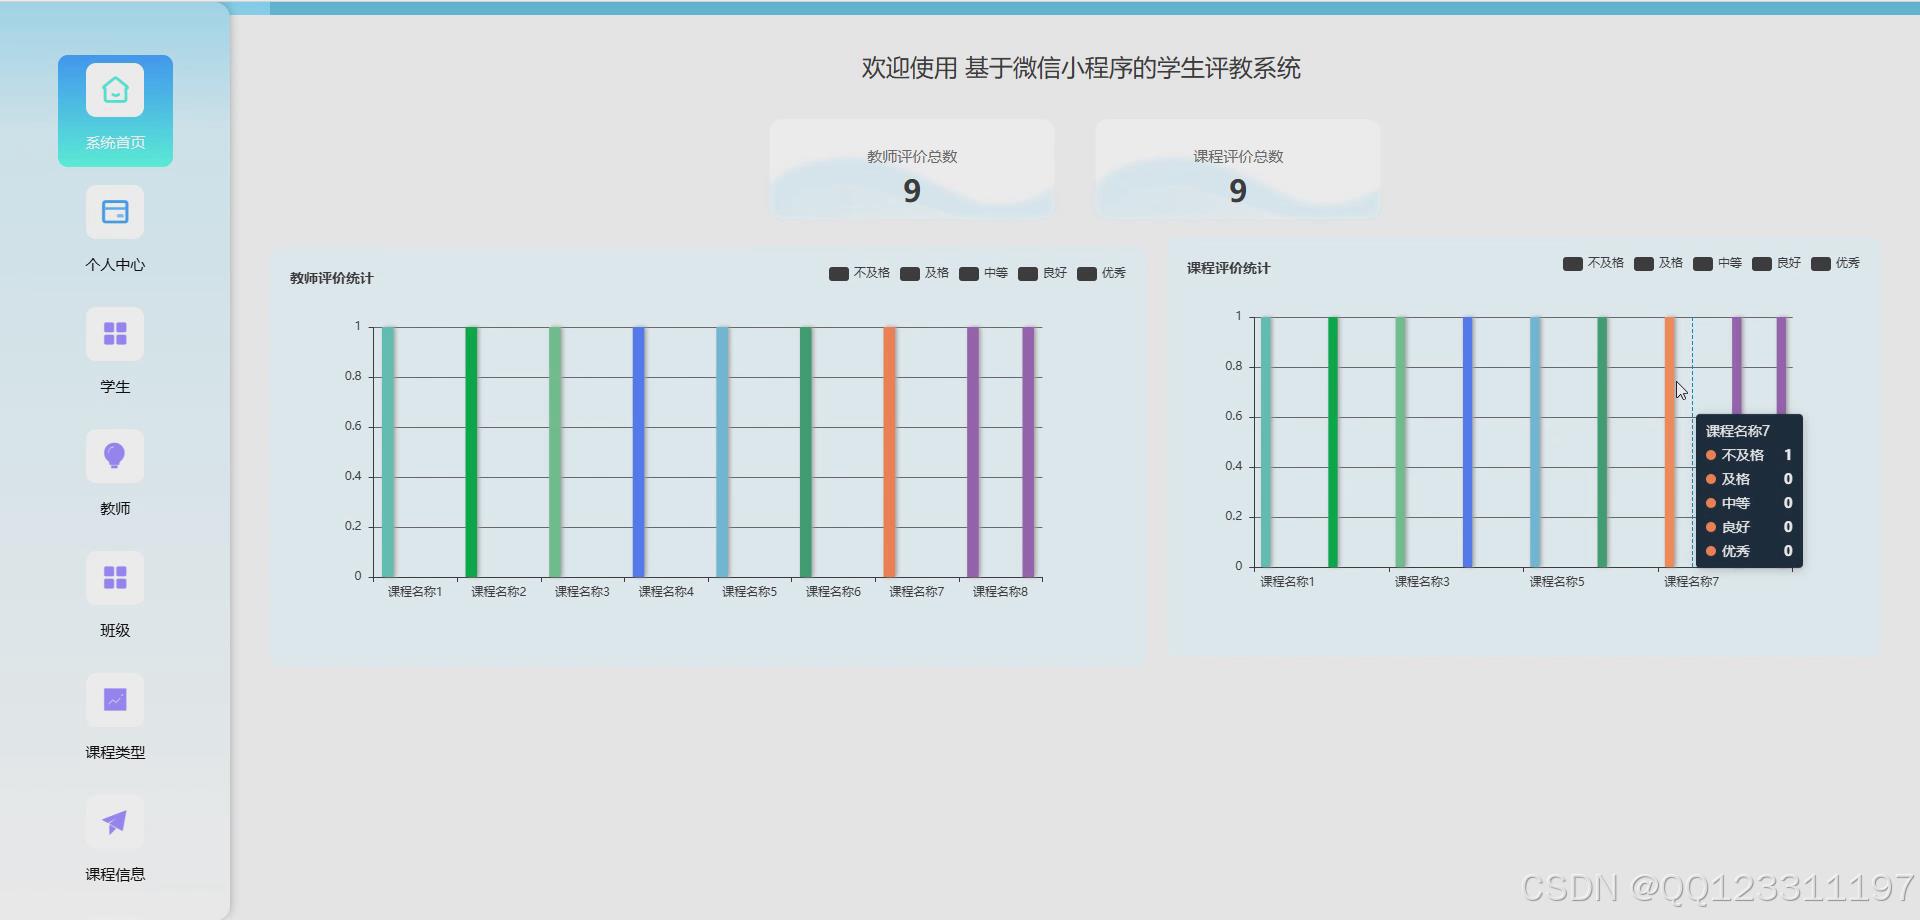Select the 个人中心 profile icon
The width and height of the screenshot is (1920, 920).
click(x=115, y=211)
